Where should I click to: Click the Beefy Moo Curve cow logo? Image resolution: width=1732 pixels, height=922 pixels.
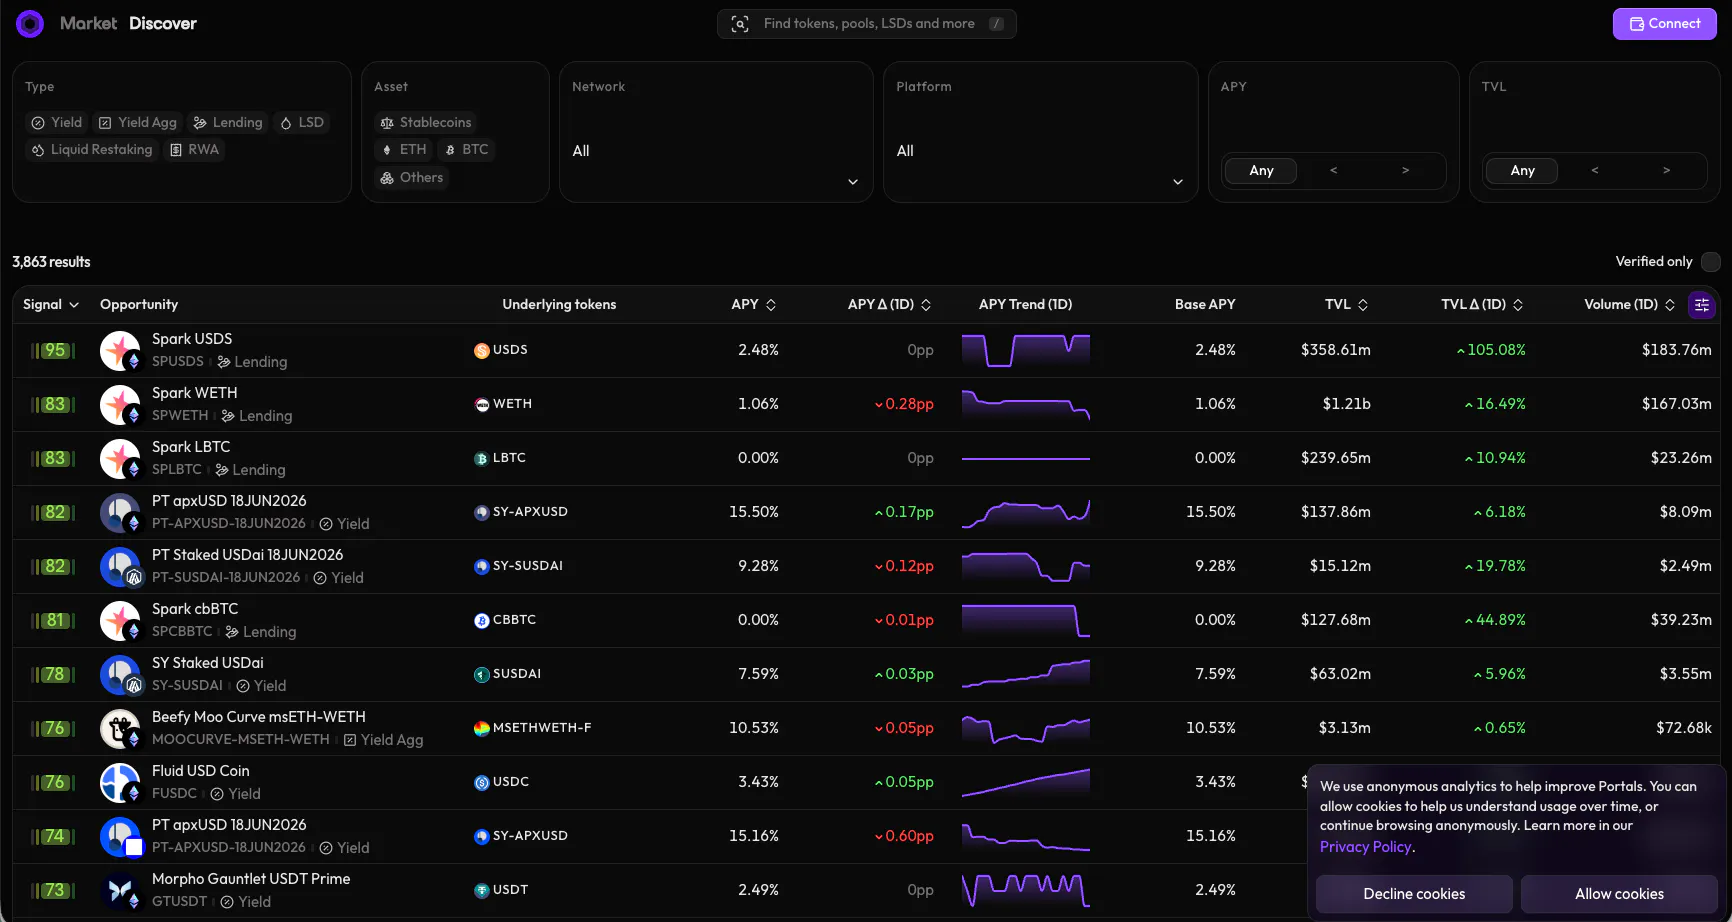120,729
